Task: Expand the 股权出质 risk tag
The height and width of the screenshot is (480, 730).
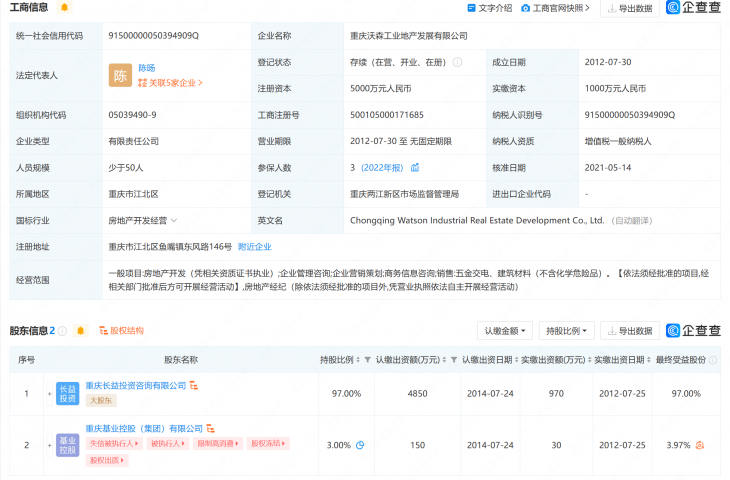Action: (107, 460)
